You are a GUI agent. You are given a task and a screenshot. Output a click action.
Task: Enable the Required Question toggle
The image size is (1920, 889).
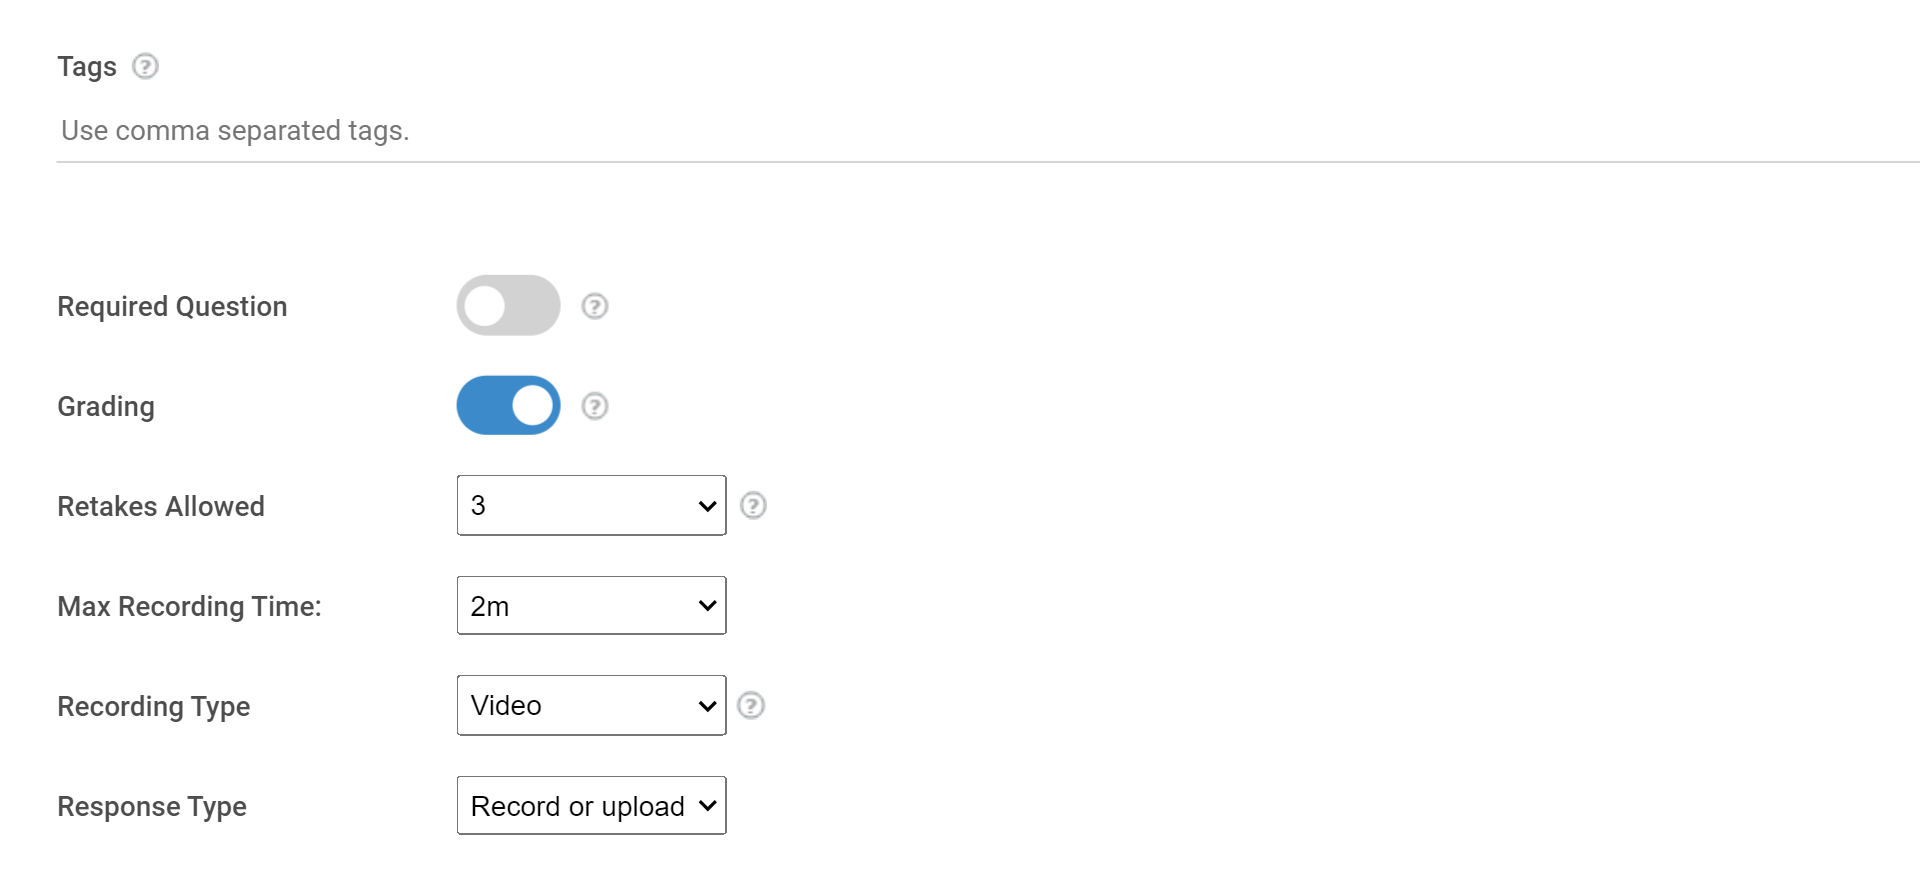(x=508, y=306)
